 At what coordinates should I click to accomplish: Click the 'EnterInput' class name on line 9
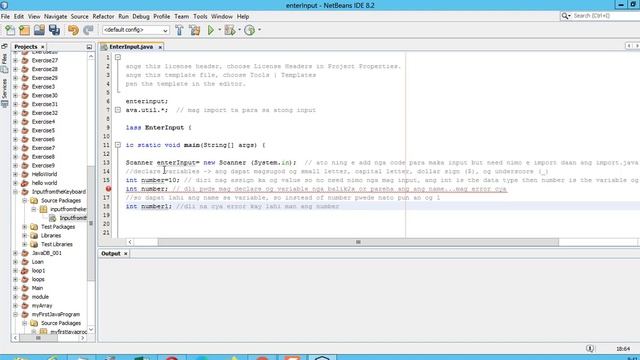click(x=164, y=128)
